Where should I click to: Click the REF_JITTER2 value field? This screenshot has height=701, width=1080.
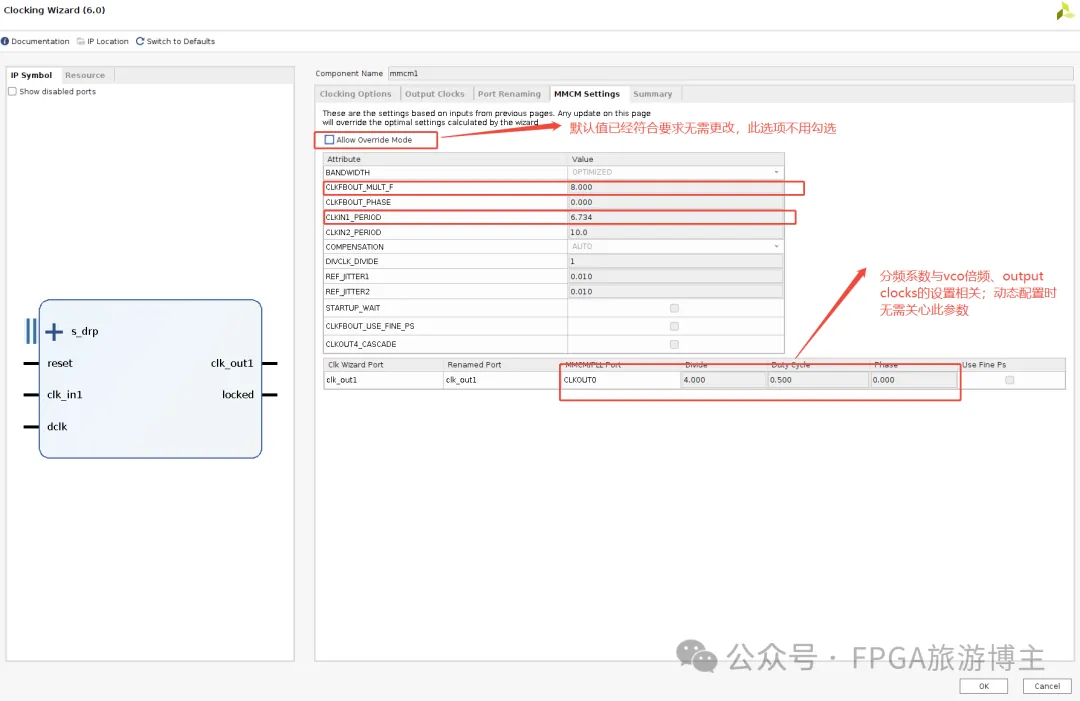pyautogui.click(x=676, y=292)
